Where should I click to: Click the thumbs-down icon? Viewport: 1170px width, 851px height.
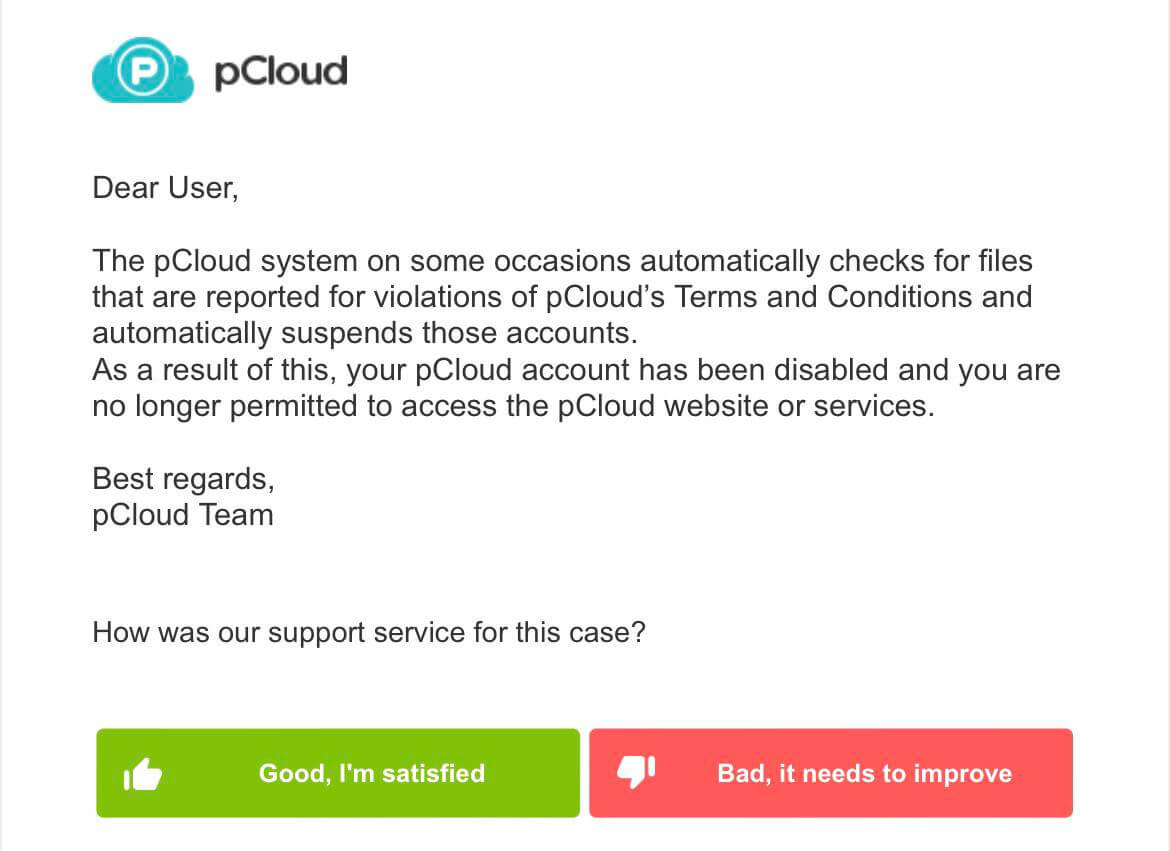tap(636, 771)
